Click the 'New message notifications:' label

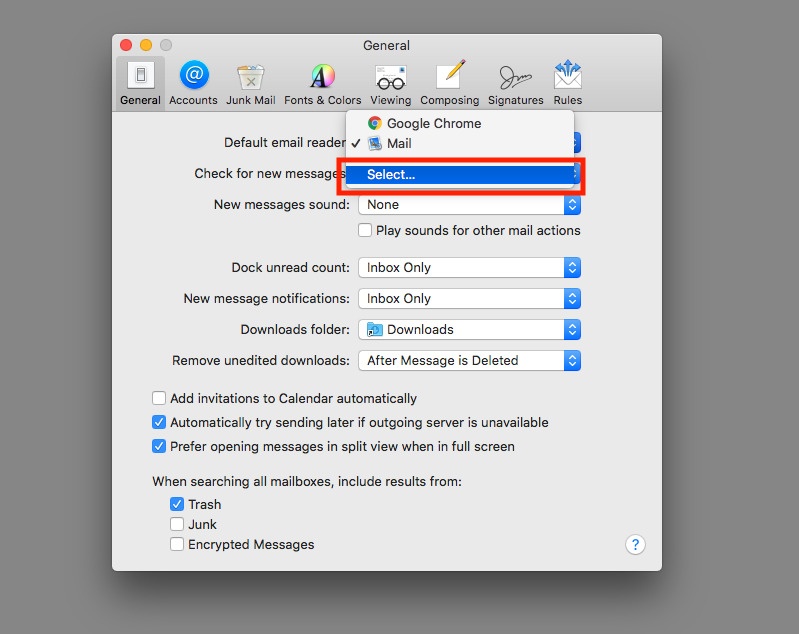267,299
